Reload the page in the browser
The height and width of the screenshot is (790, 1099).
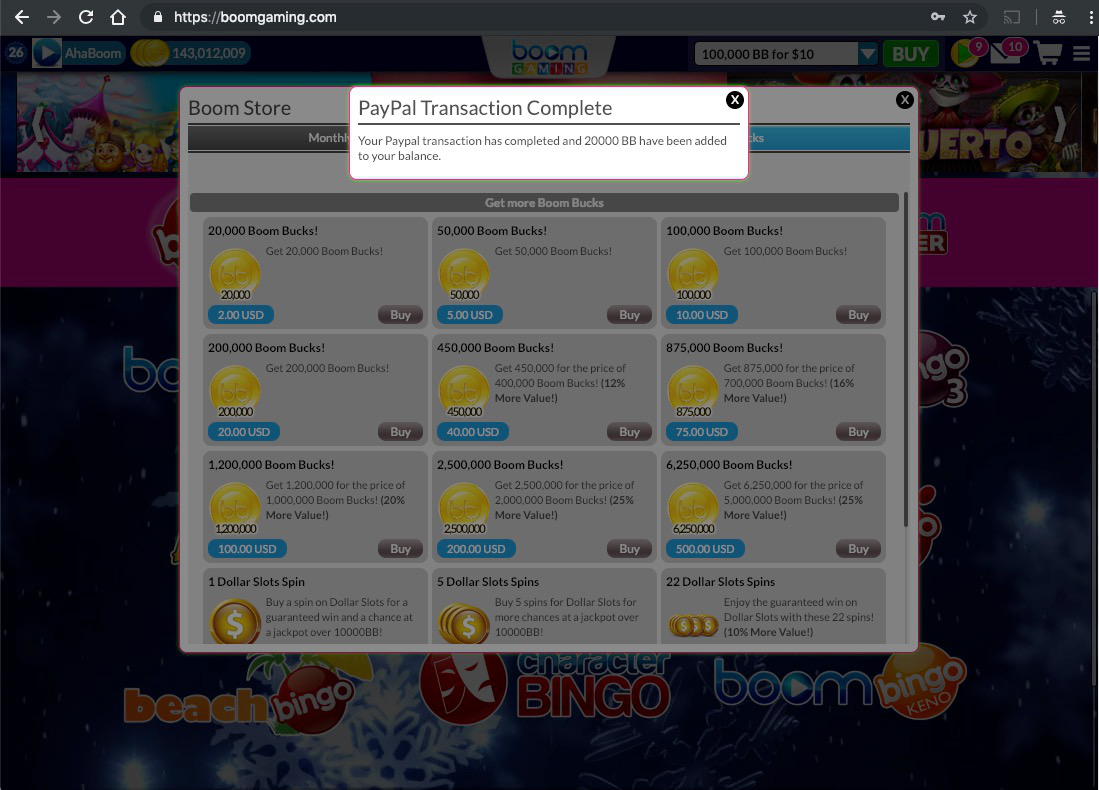point(86,17)
